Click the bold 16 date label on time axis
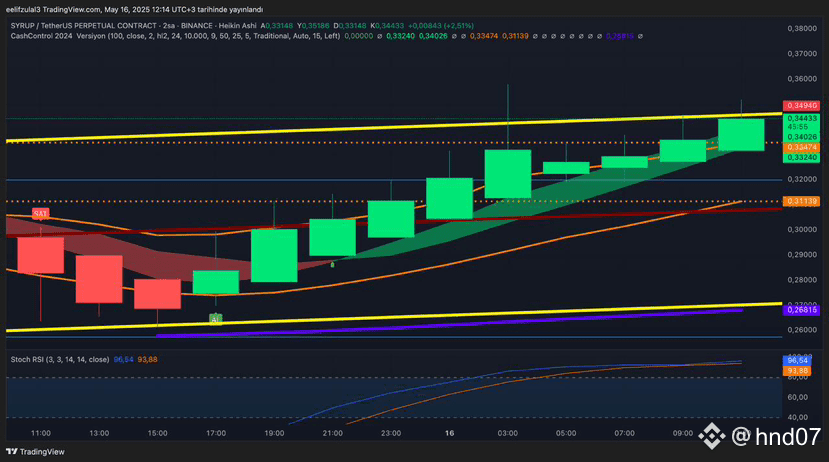 pos(449,433)
